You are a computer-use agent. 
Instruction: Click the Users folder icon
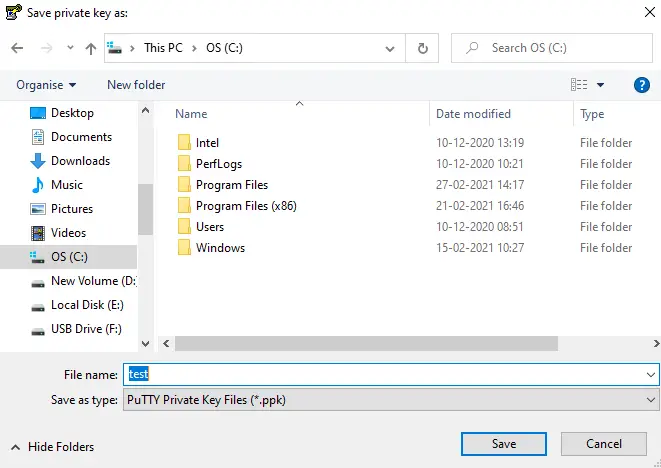coord(184,227)
